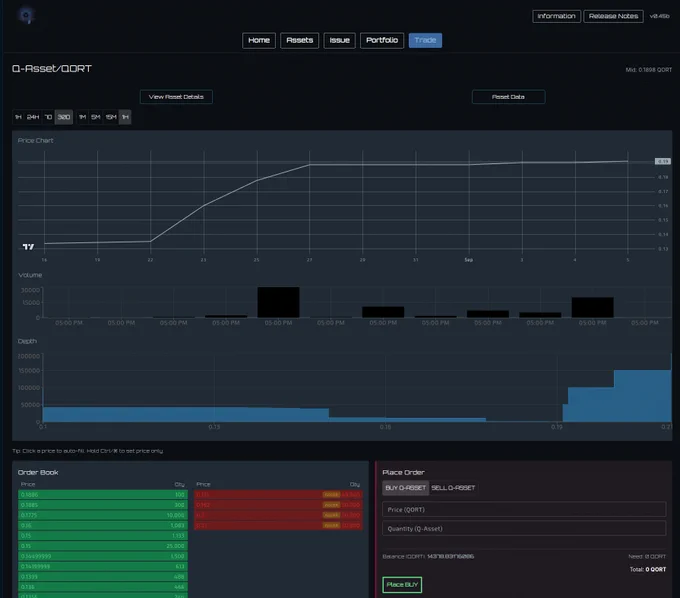Click the tallest black volume bar

coord(278,302)
